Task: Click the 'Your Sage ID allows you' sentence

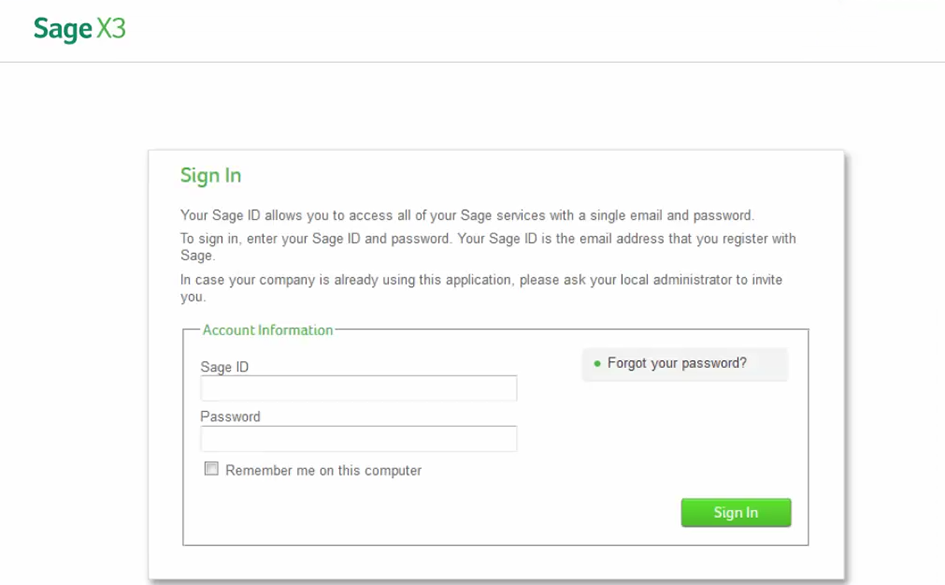Action: 466,215
